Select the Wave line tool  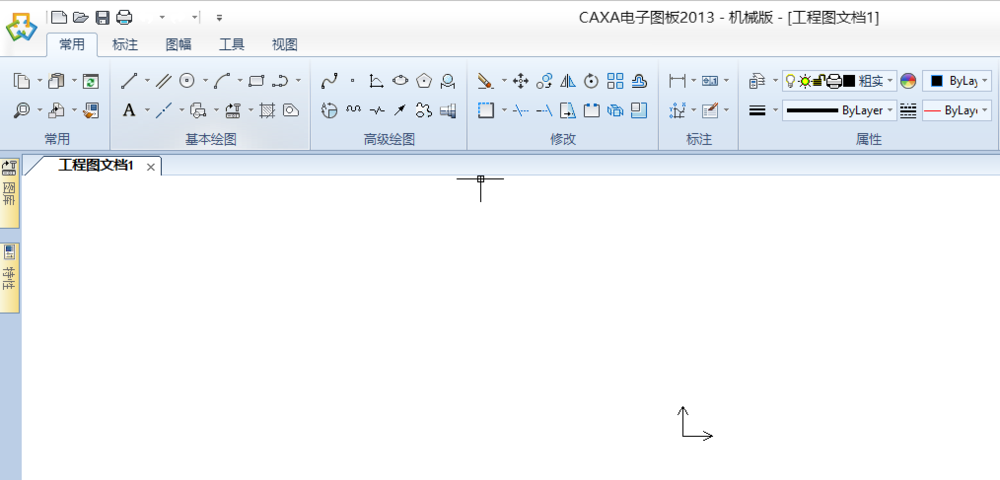click(x=353, y=109)
